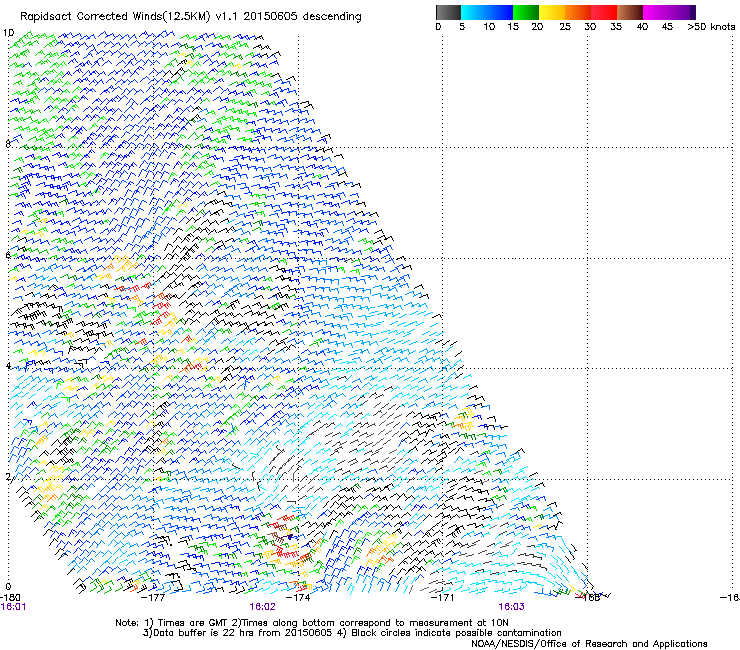Click the purple '16:01' time label

(13, 607)
